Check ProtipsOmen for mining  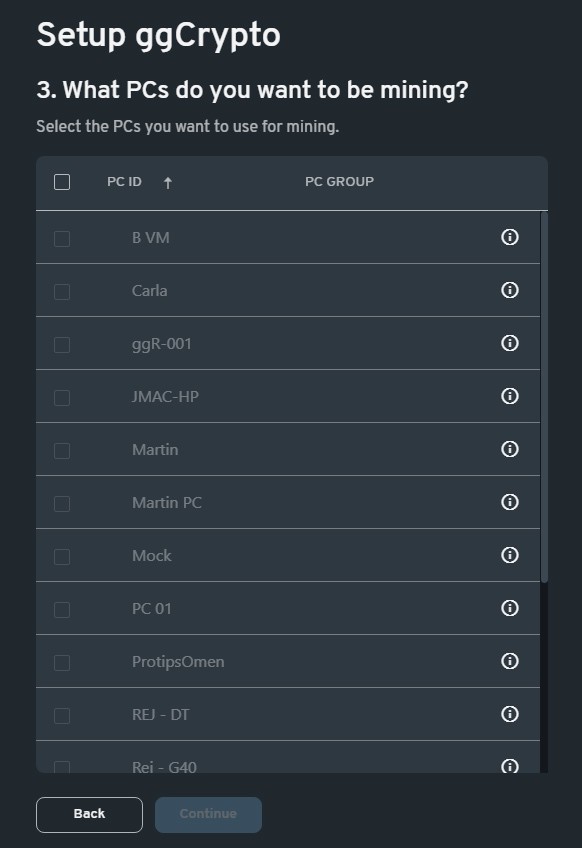pyautogui.click(x=62, y=661)
